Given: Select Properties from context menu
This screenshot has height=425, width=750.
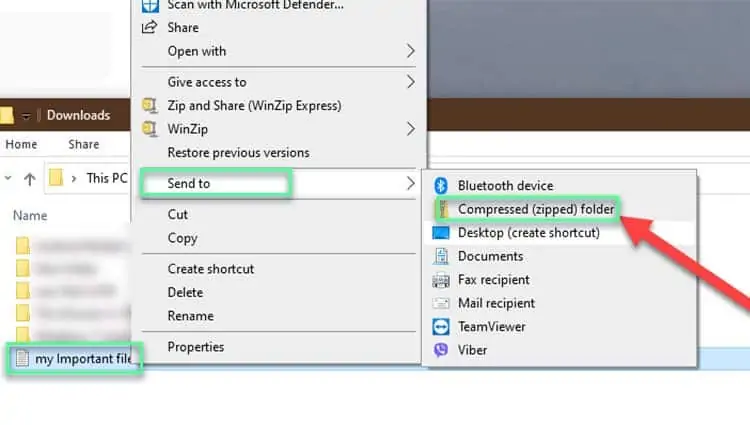Looking at the screenshot, I should pos(196,347).
